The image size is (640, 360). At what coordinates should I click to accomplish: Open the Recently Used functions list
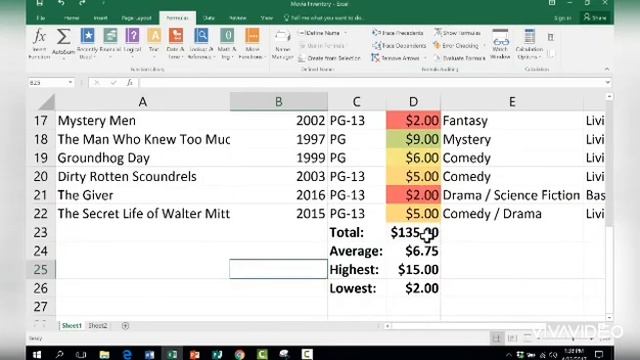click(87, 43)
